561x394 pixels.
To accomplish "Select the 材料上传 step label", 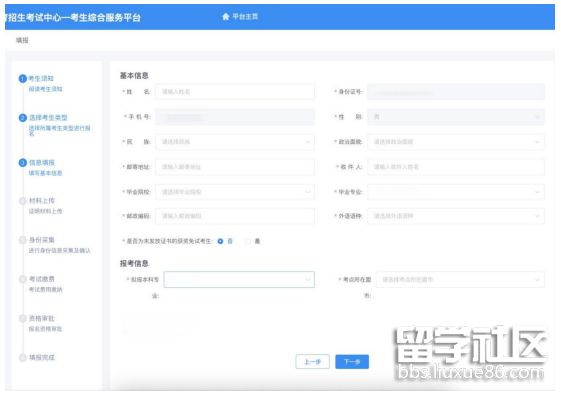I will tap(42, 201).
